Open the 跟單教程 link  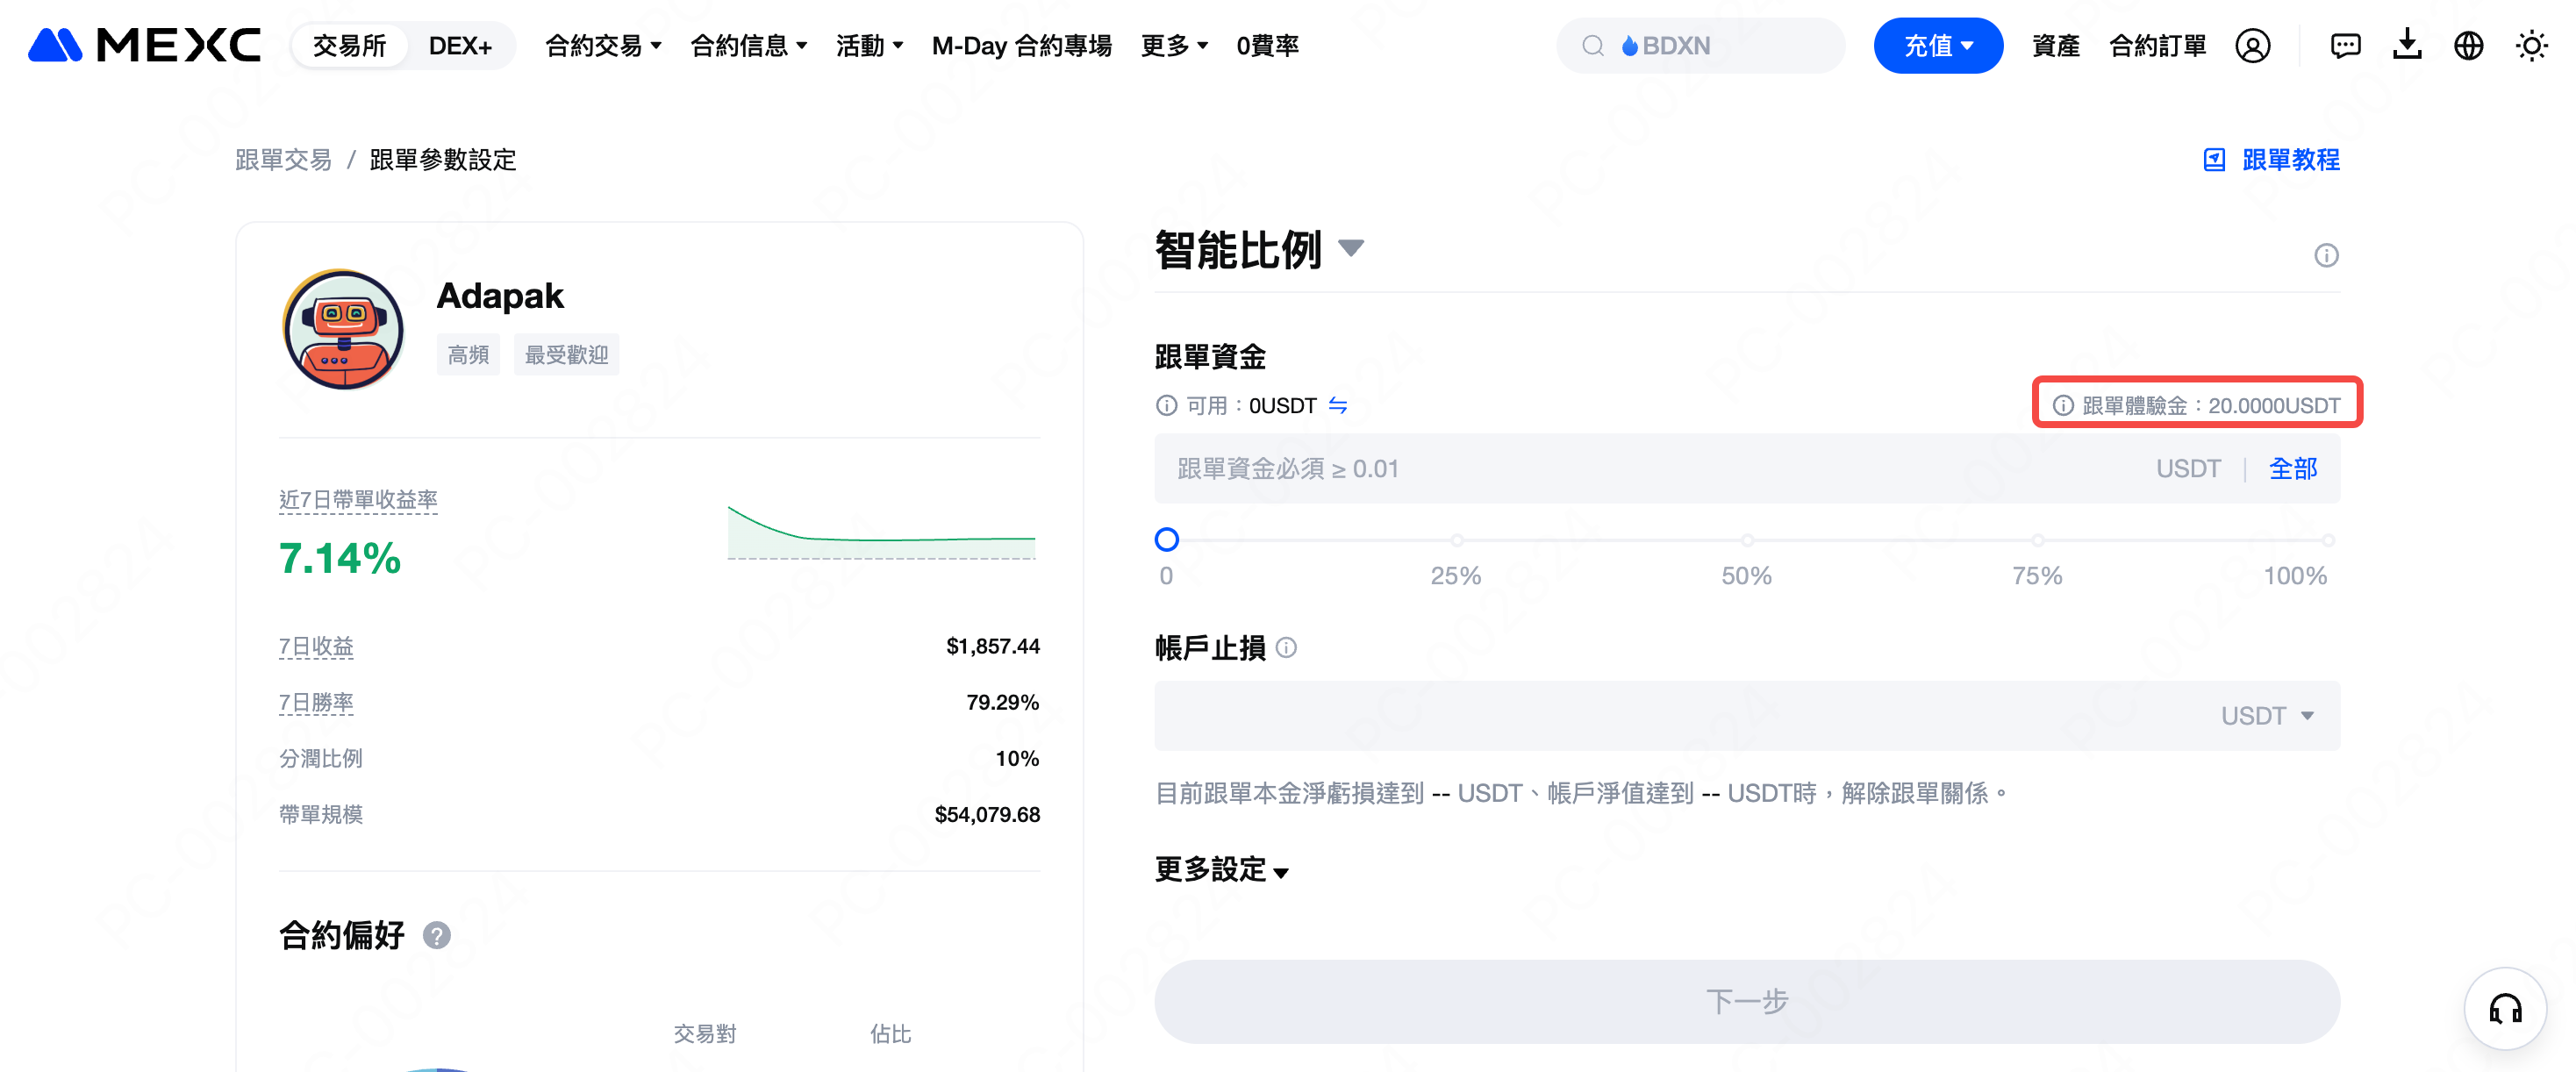coord(2290,160)
